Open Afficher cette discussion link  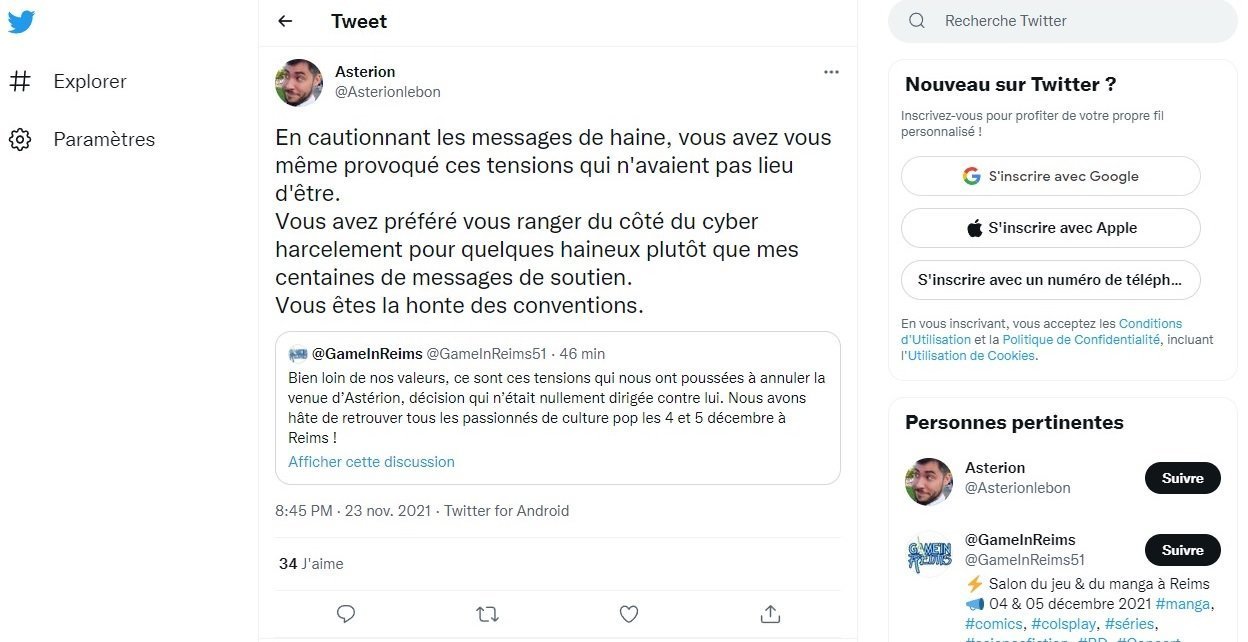(371, 462)
